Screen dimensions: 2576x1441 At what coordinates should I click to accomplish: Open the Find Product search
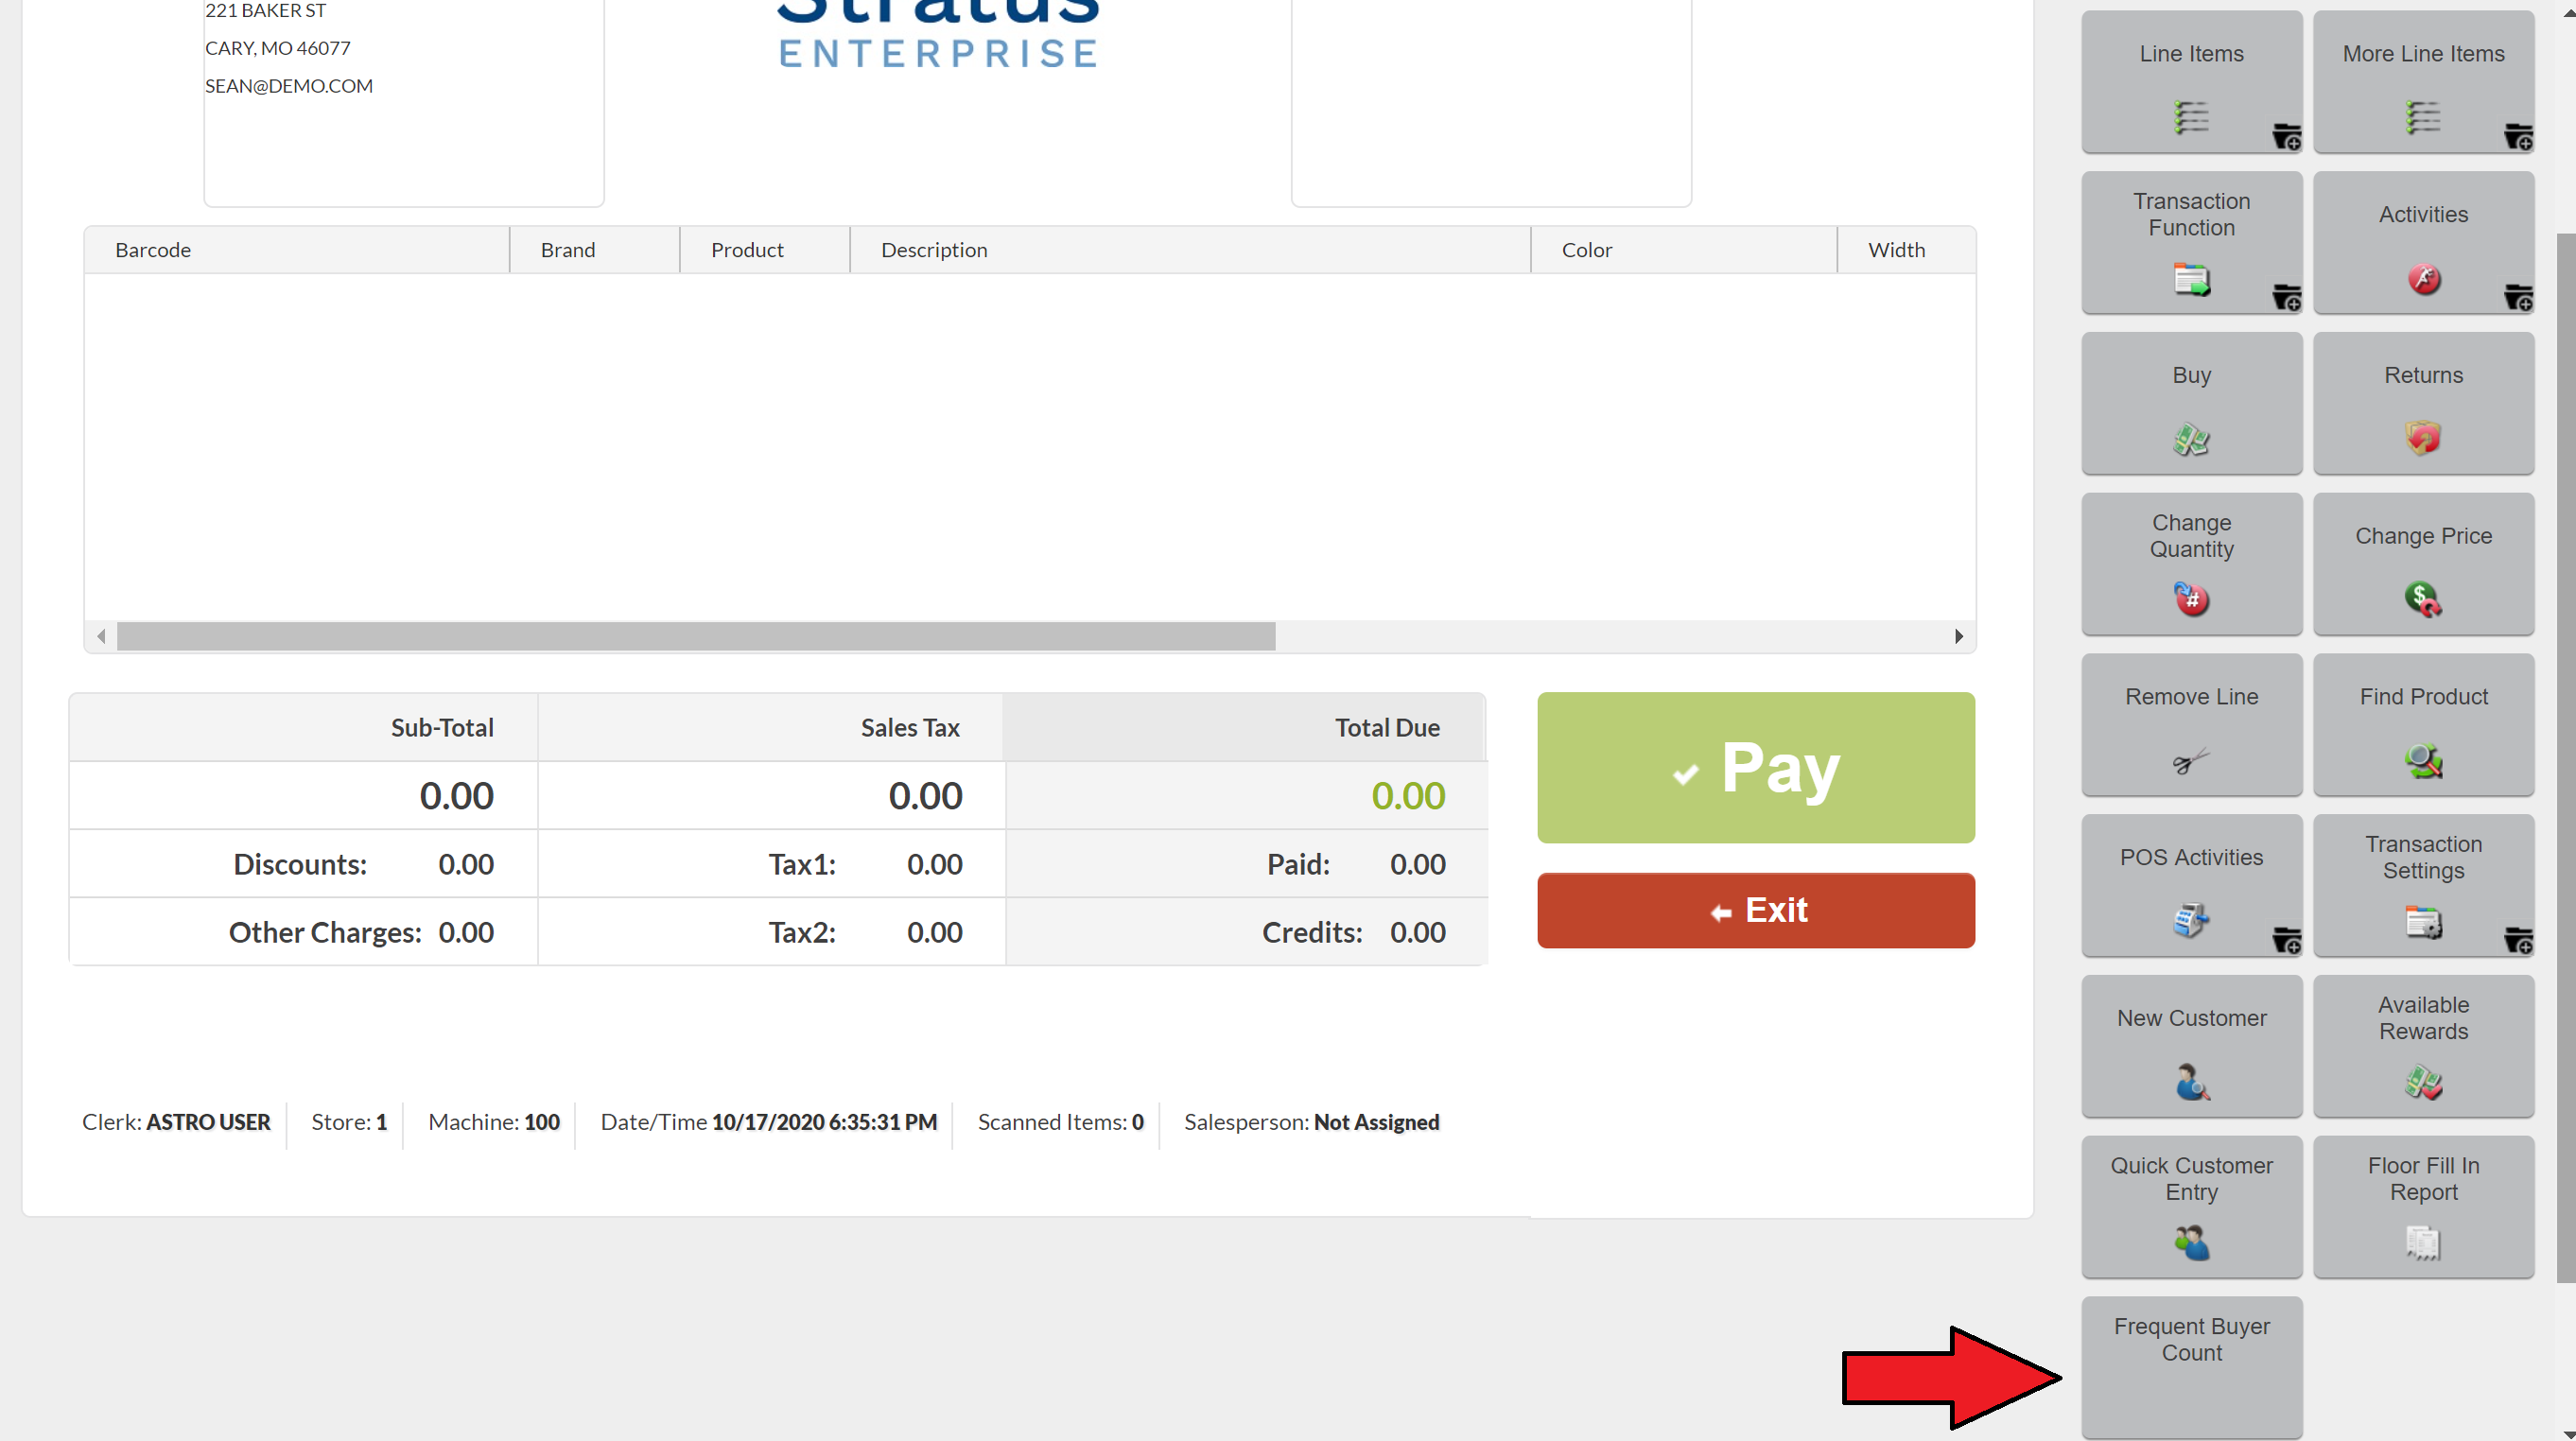point(2422,725)
